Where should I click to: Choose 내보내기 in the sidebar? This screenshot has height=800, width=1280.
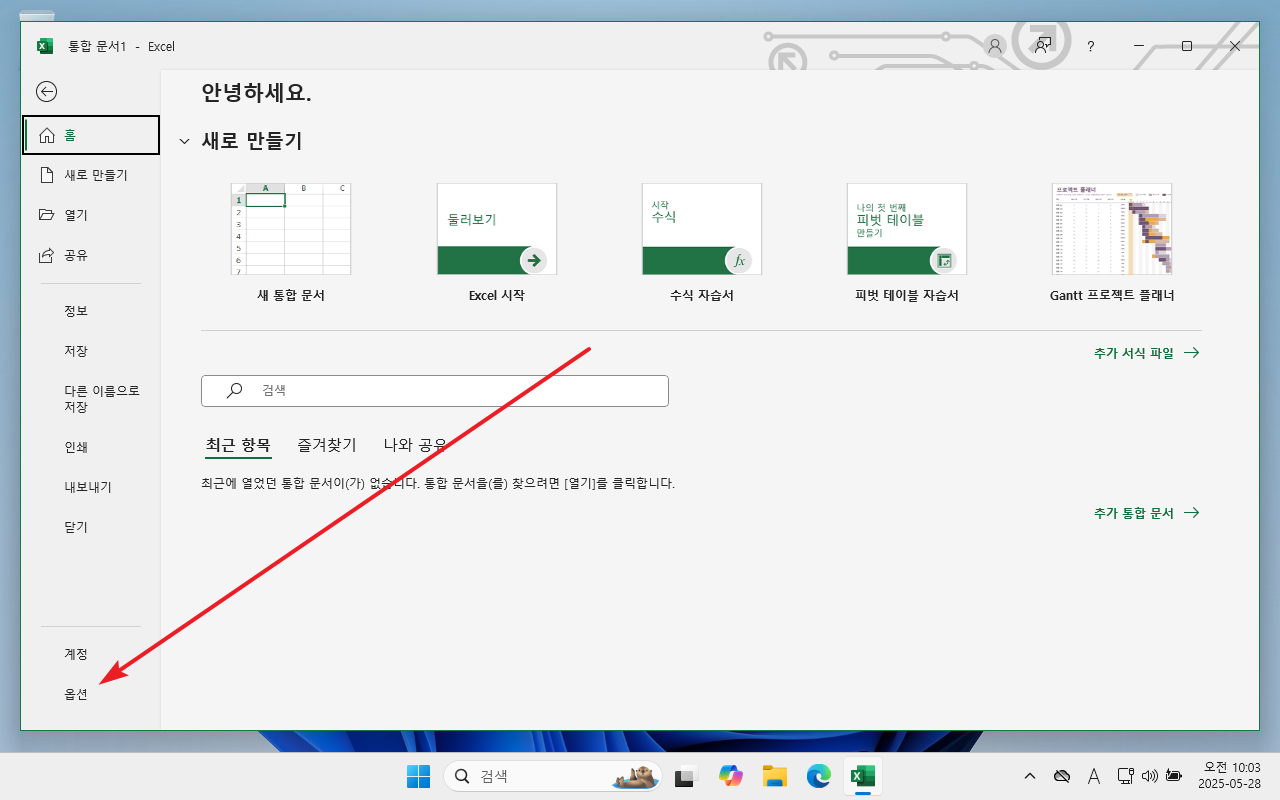91,487
